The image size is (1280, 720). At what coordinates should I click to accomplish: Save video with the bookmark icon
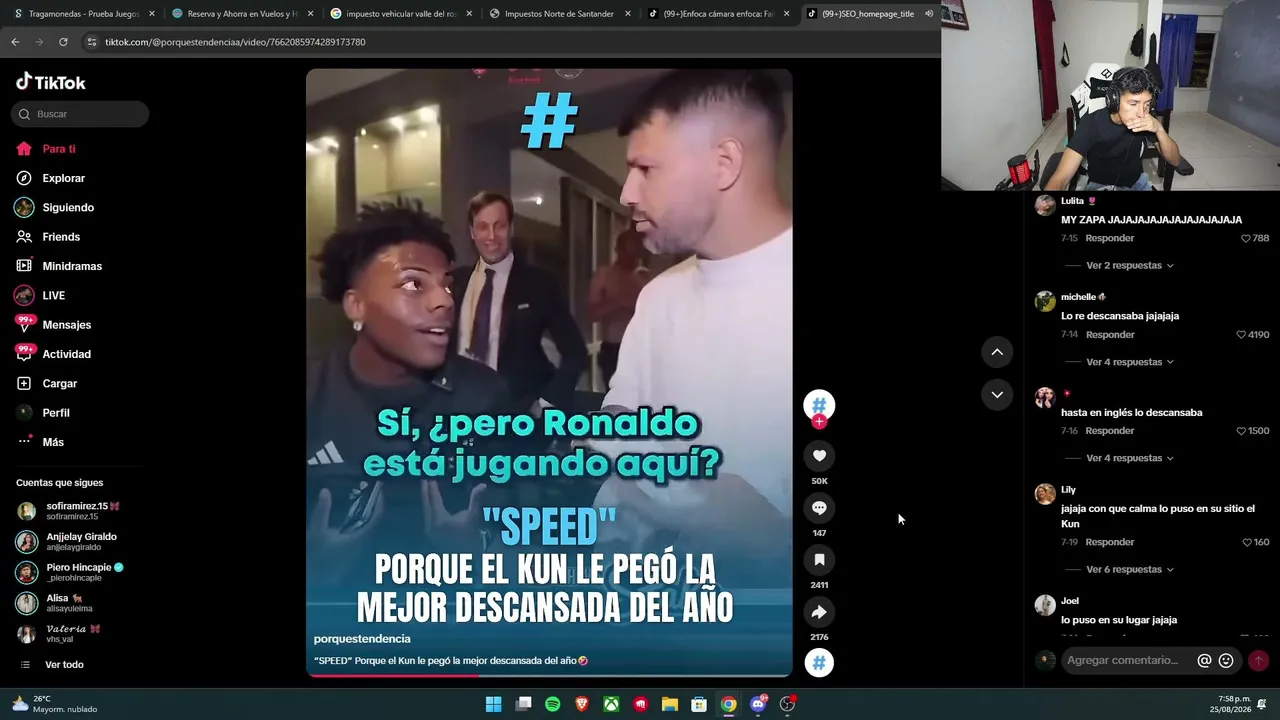pos(819,560)
